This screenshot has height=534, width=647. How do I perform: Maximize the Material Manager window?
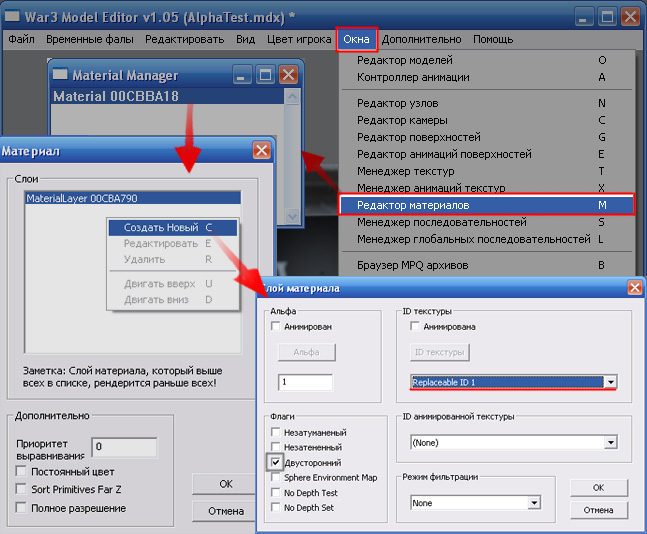(265, 75)
